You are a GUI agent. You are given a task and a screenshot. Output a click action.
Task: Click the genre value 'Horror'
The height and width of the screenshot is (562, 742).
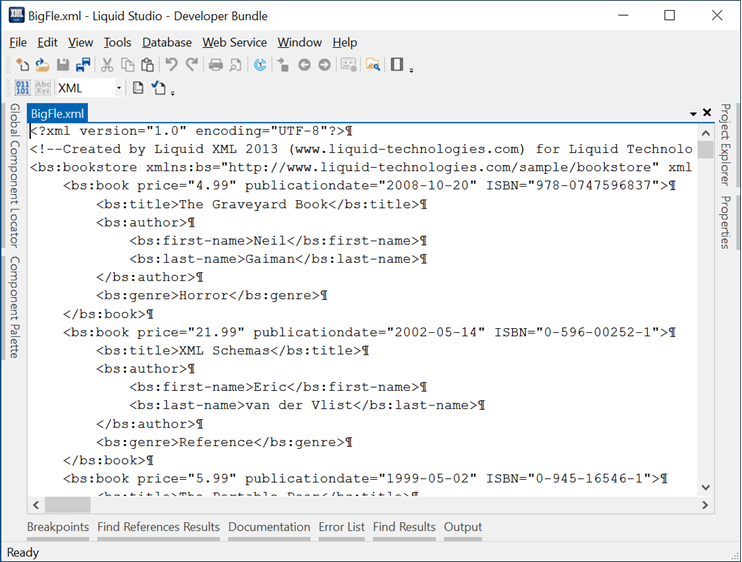[204, 296]
